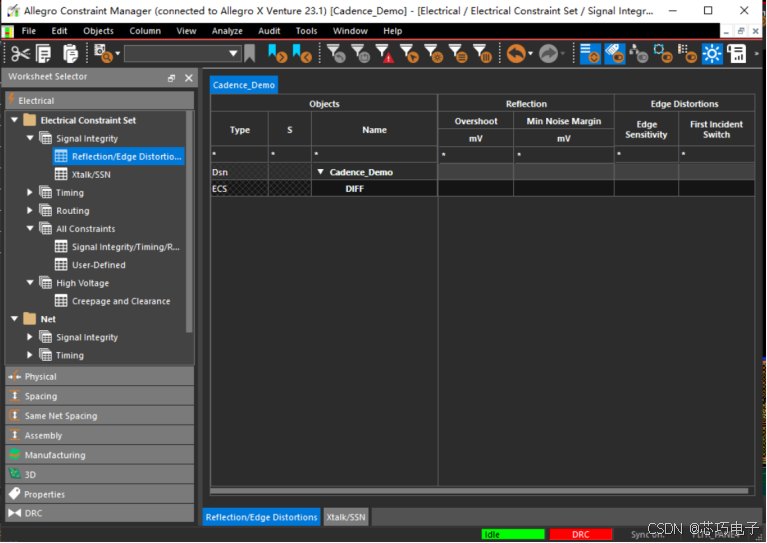Click the filter with columns icon
Viewport: 767px width, 543px height.
[x=482, y=53]
